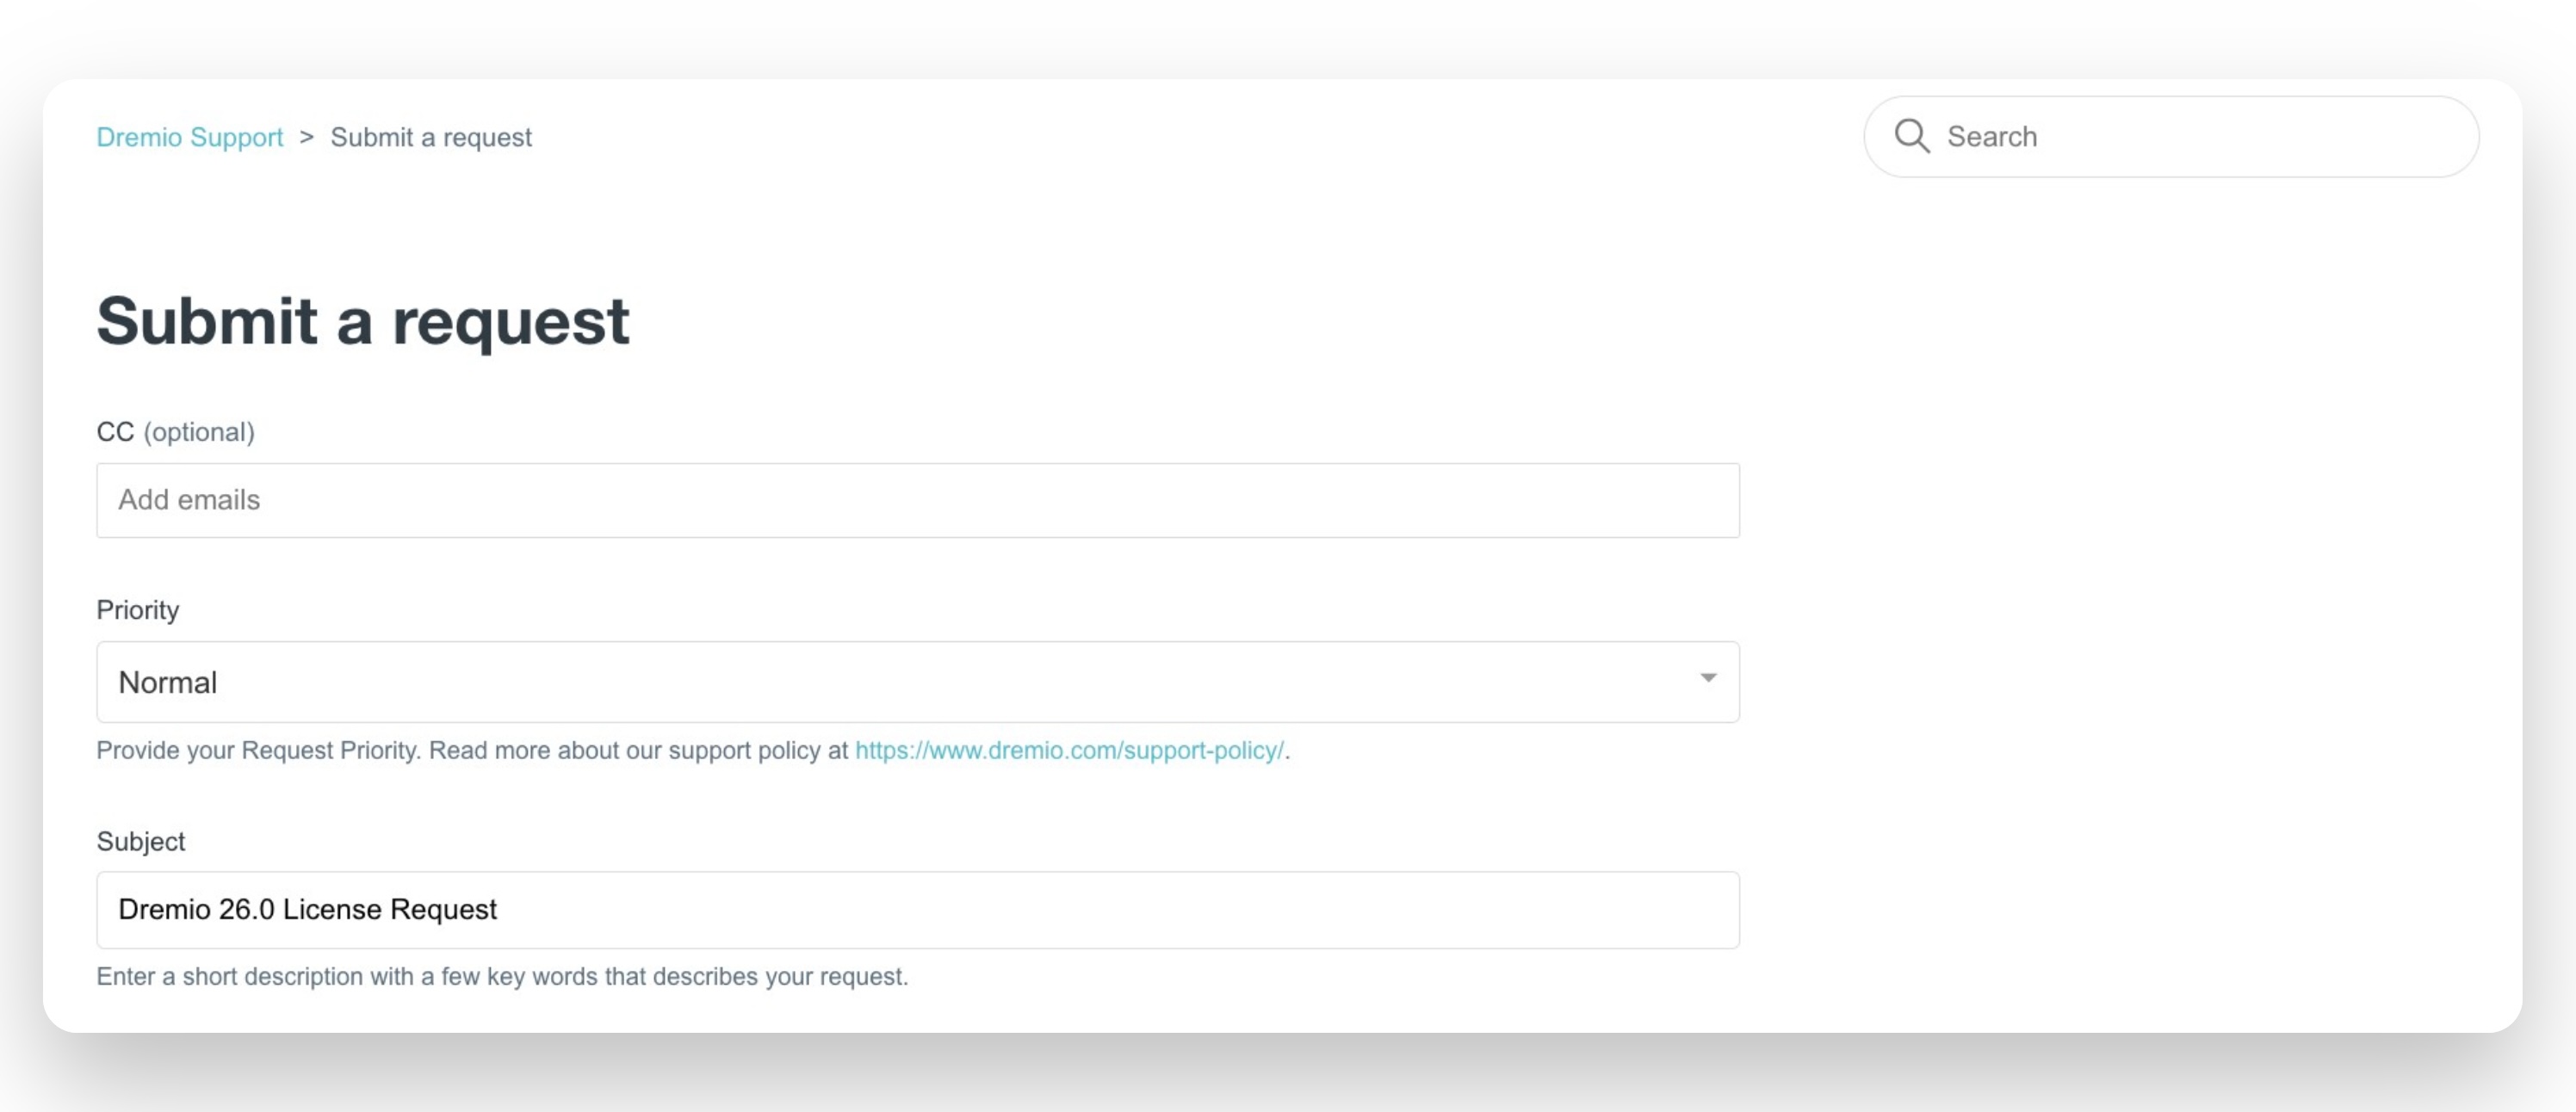Select the 'Normal' value in Priority
2576x1112 pixels.
[167, 682]
